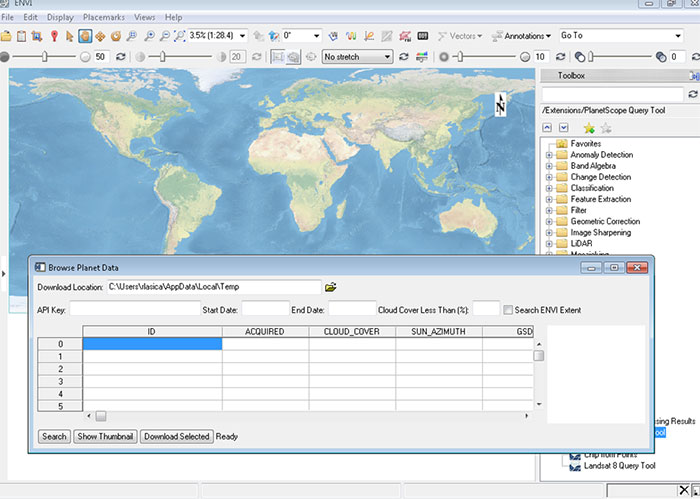Activate the pan hand tool

[85, 37]
